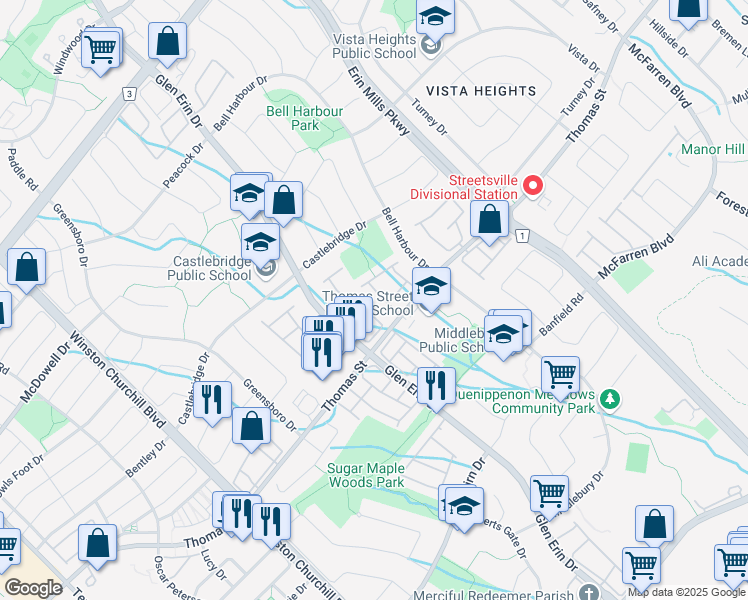Click the Merciful Redeemer Parish church marker
This screenshot has height=600, width=748.
coord(591,594)
